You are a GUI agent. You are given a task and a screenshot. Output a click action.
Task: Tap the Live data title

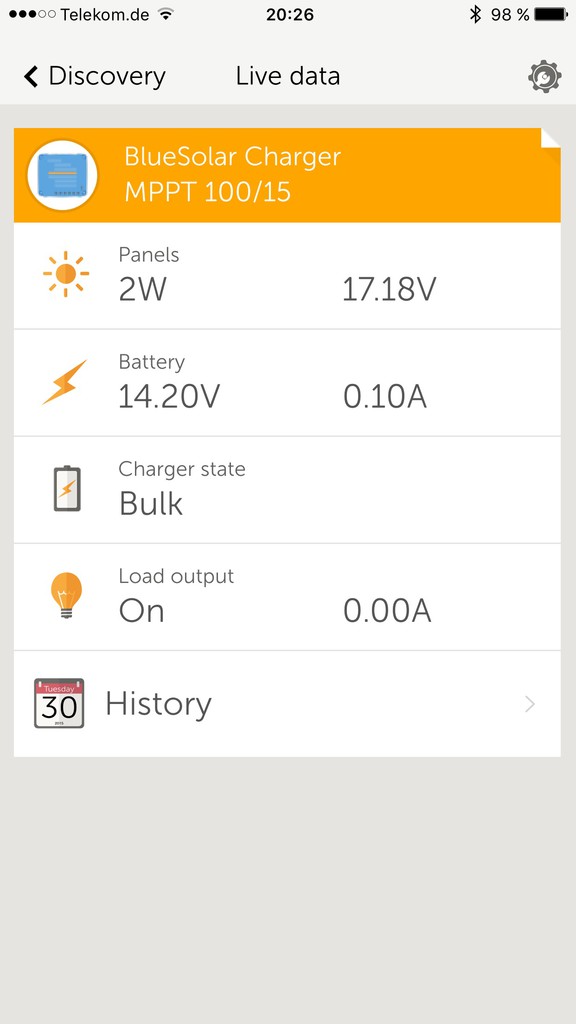(x=288, y=76)
